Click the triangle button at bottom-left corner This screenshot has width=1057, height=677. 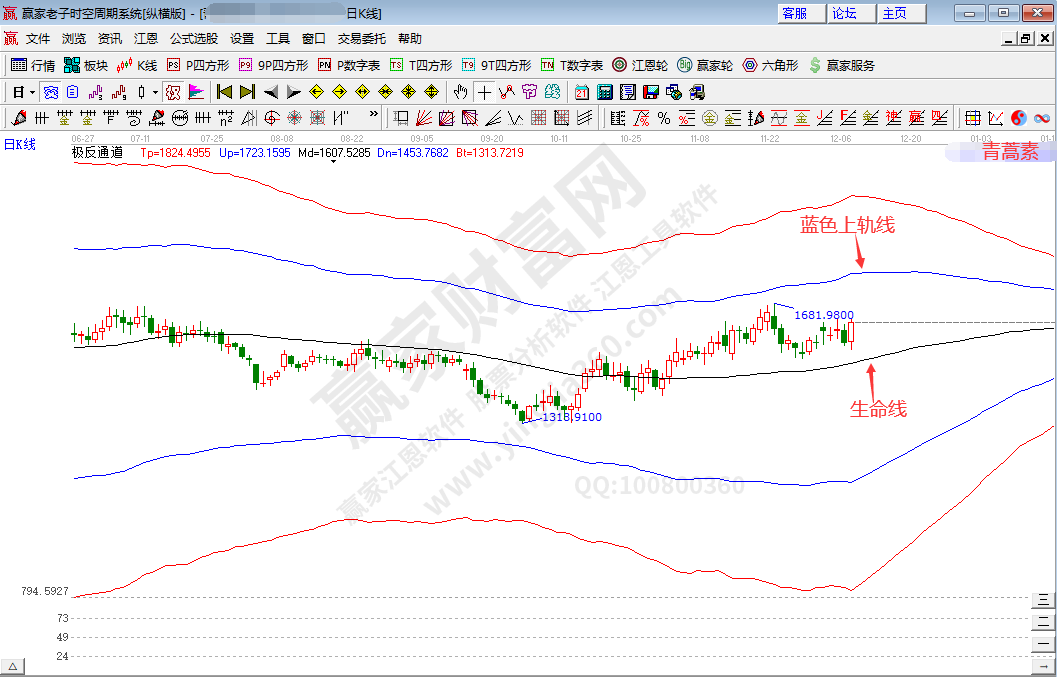click(x=13, y=666)
